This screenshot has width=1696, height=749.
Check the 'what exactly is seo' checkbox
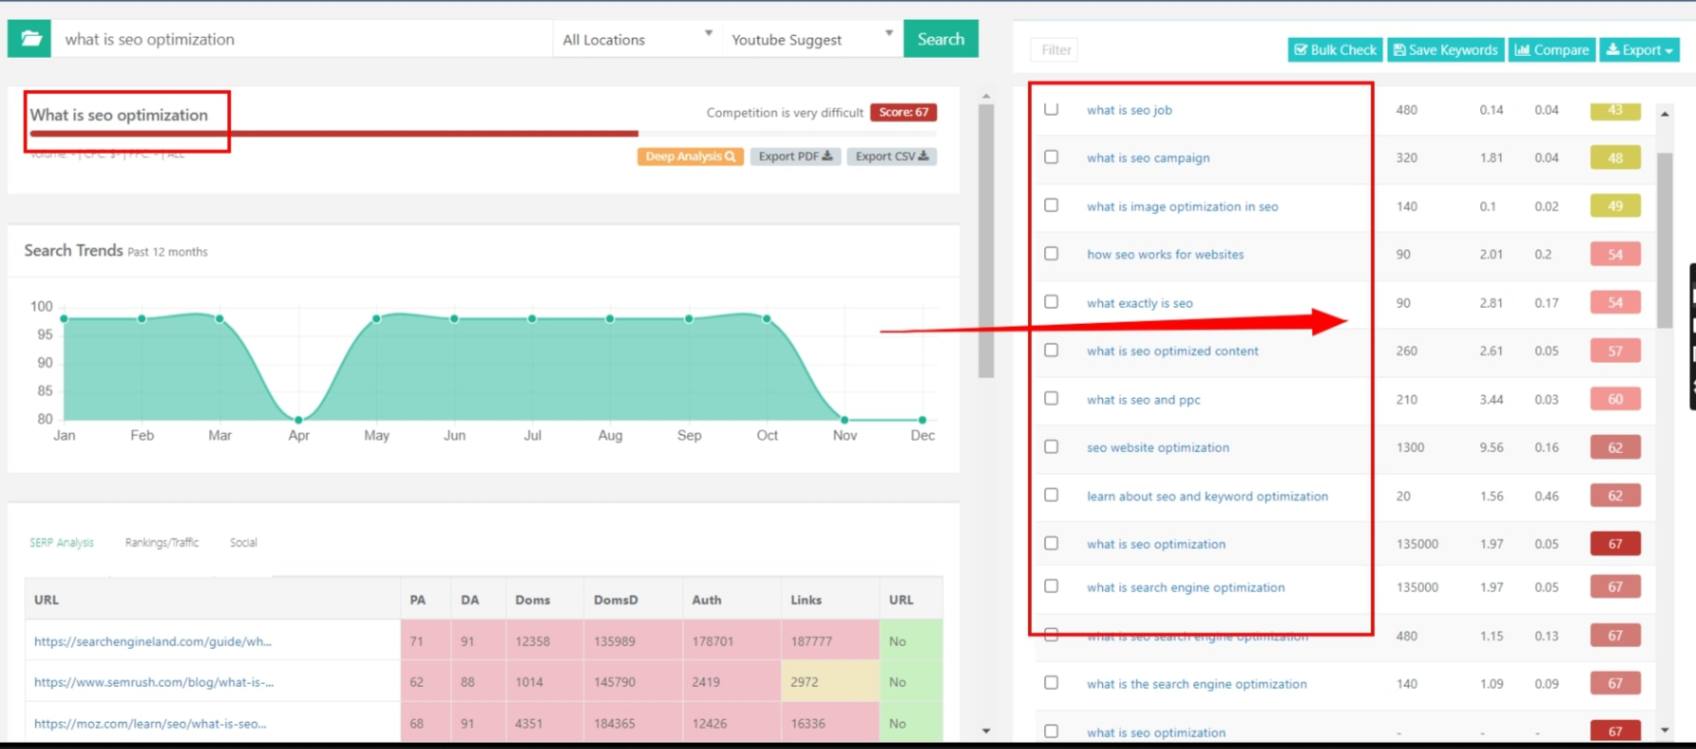[1051, 301]
